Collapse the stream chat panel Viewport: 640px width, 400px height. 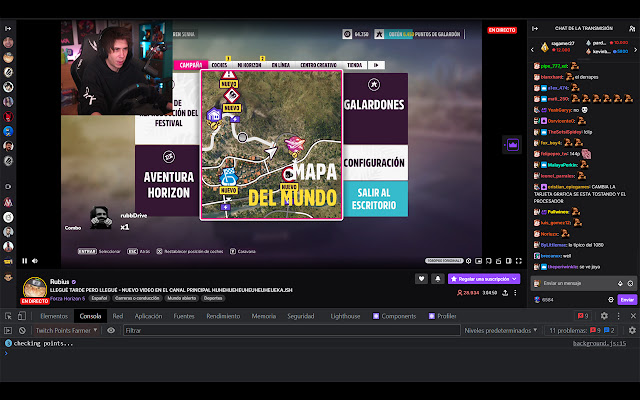(535, 29)
